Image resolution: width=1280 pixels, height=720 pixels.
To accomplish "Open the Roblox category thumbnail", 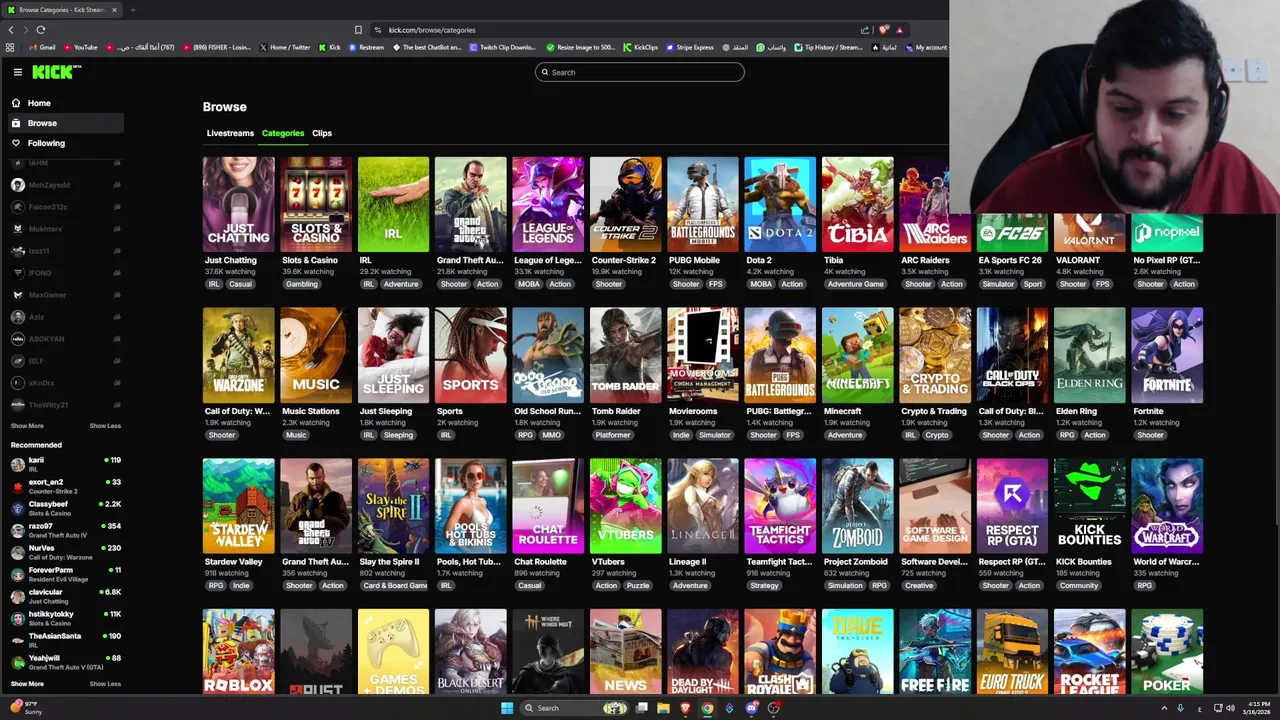I will click(238, 652).
